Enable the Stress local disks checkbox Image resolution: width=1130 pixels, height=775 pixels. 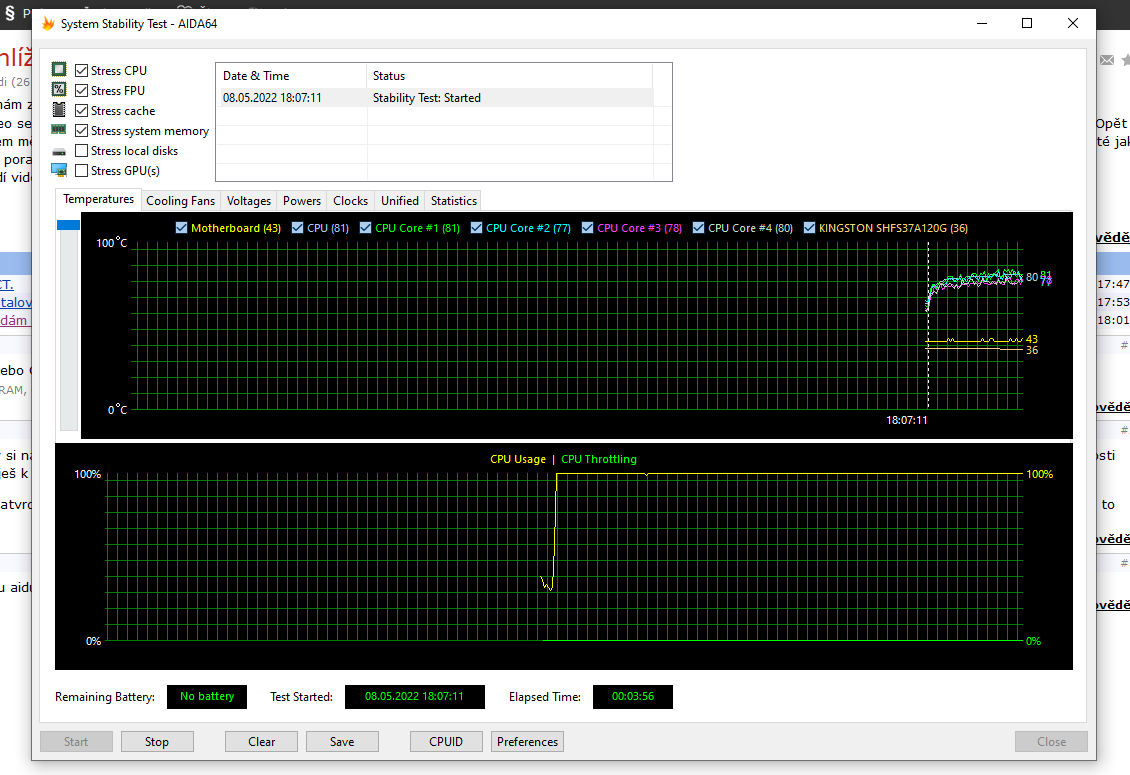[x=82, y=151]
